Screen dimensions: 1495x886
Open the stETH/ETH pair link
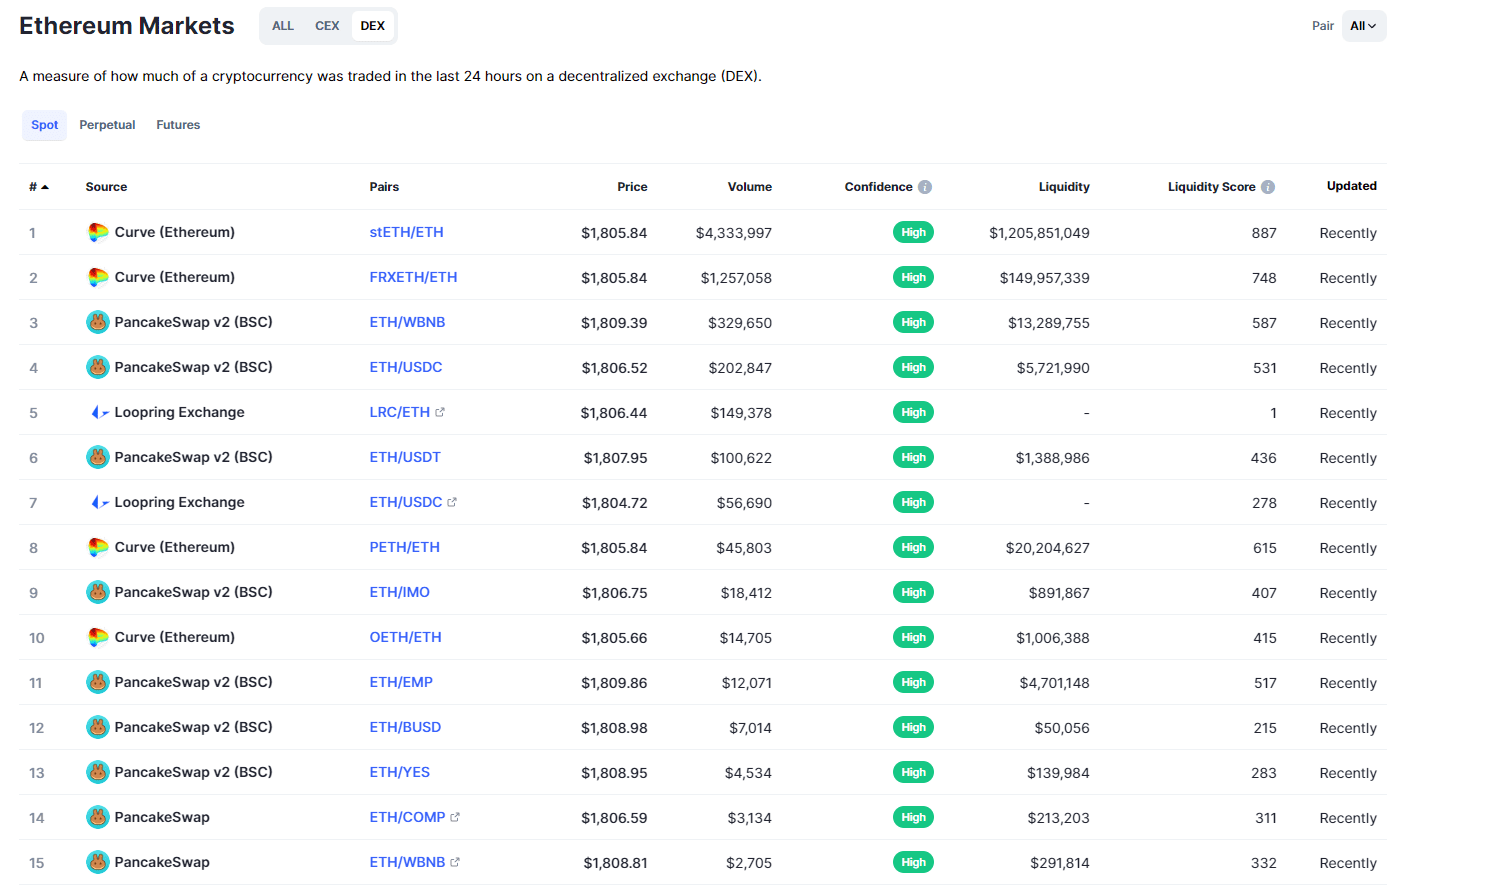(x=406, y=232)
